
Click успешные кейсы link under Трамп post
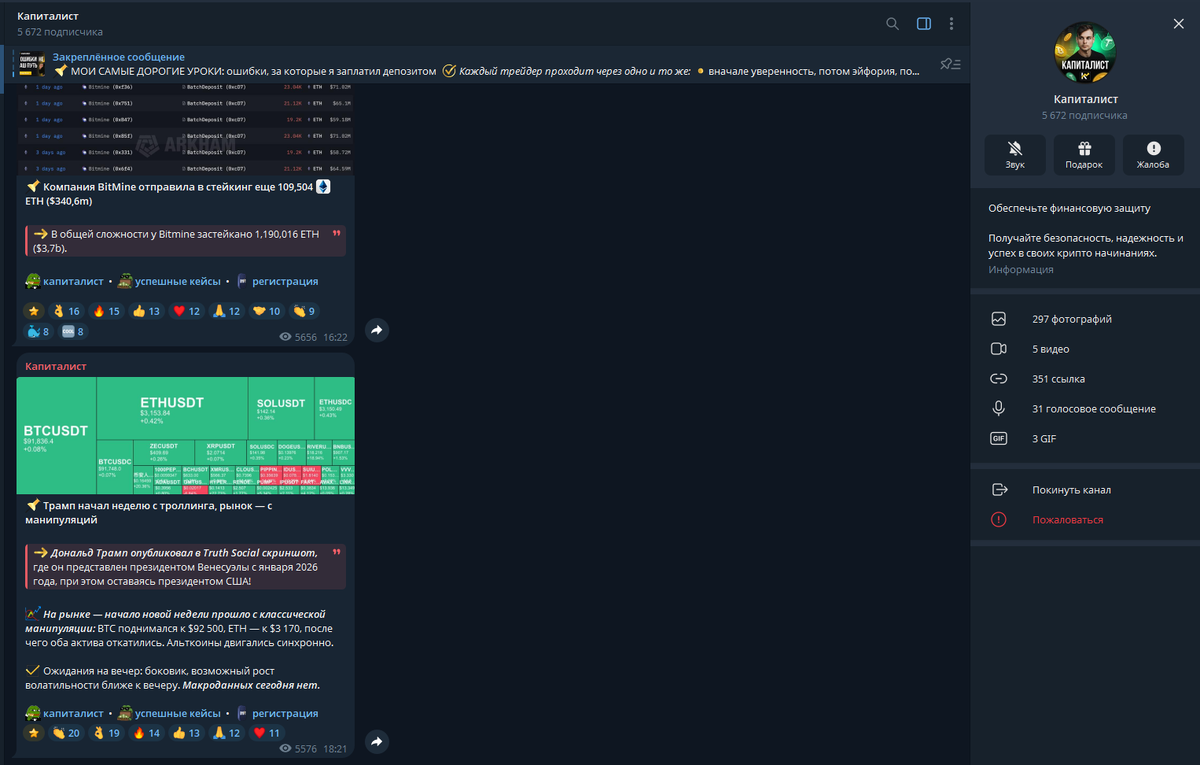click(x=178, y=713)
